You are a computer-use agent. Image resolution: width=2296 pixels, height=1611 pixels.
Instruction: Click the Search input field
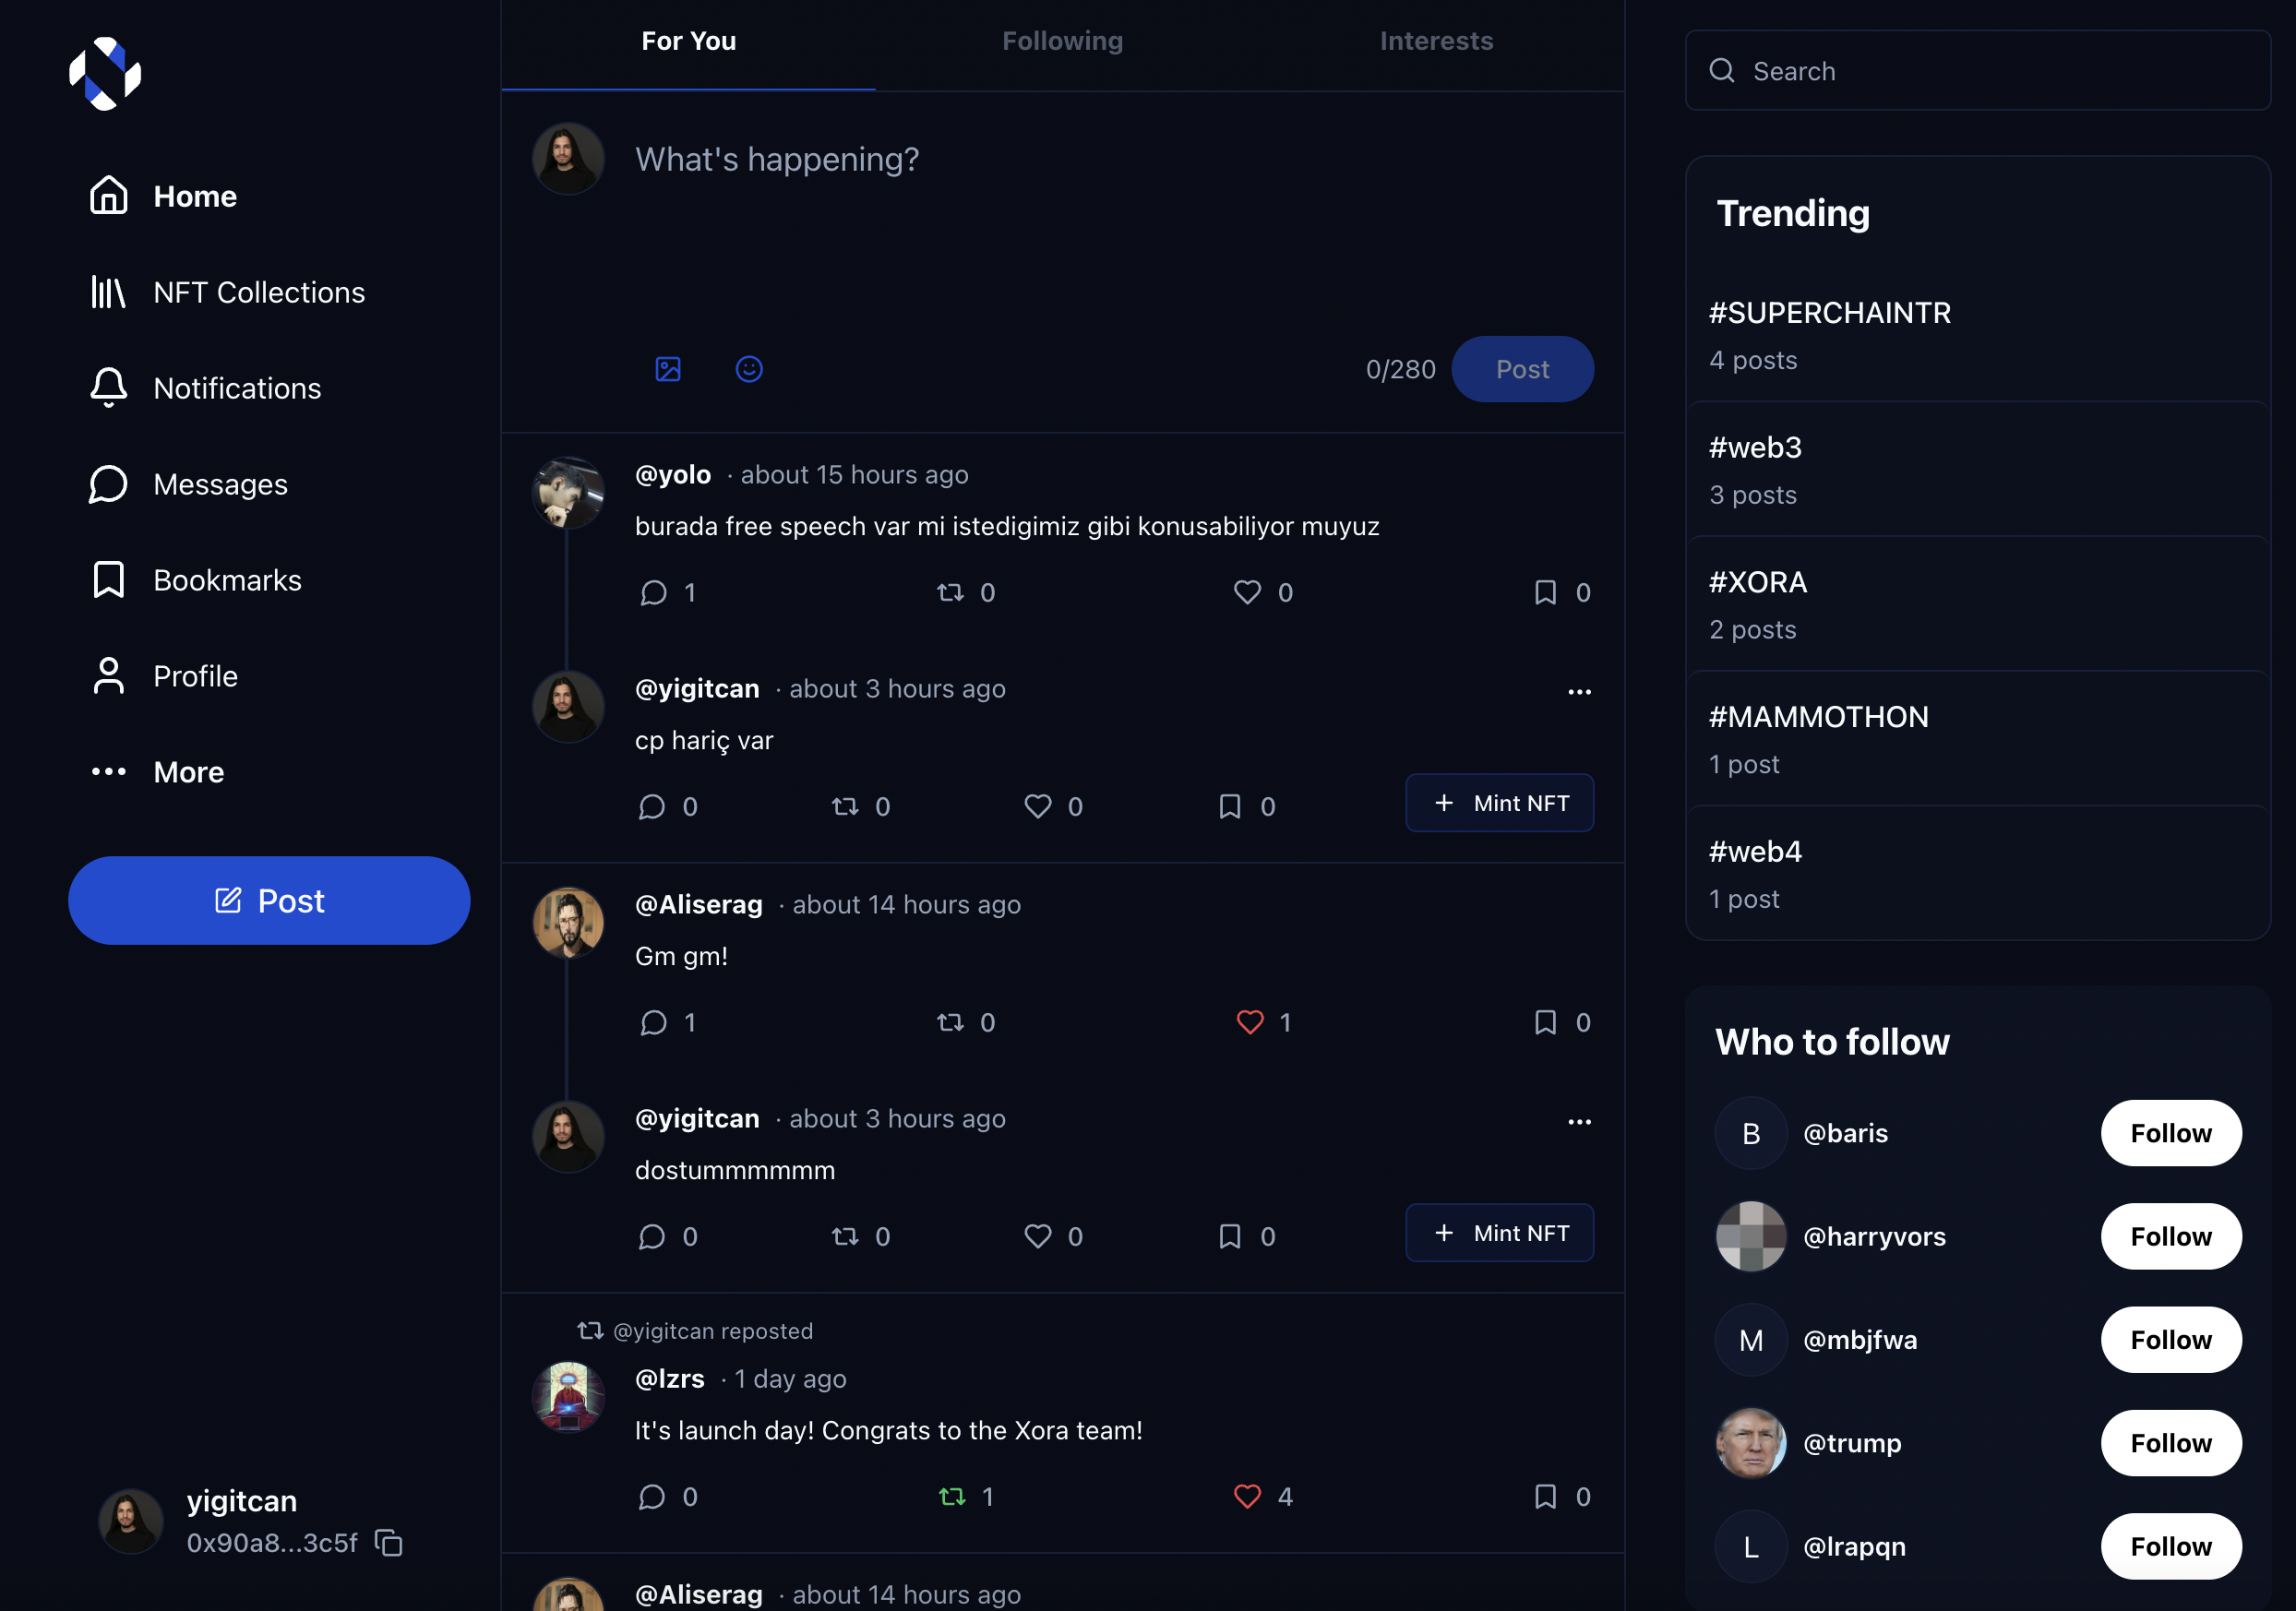1978,71
